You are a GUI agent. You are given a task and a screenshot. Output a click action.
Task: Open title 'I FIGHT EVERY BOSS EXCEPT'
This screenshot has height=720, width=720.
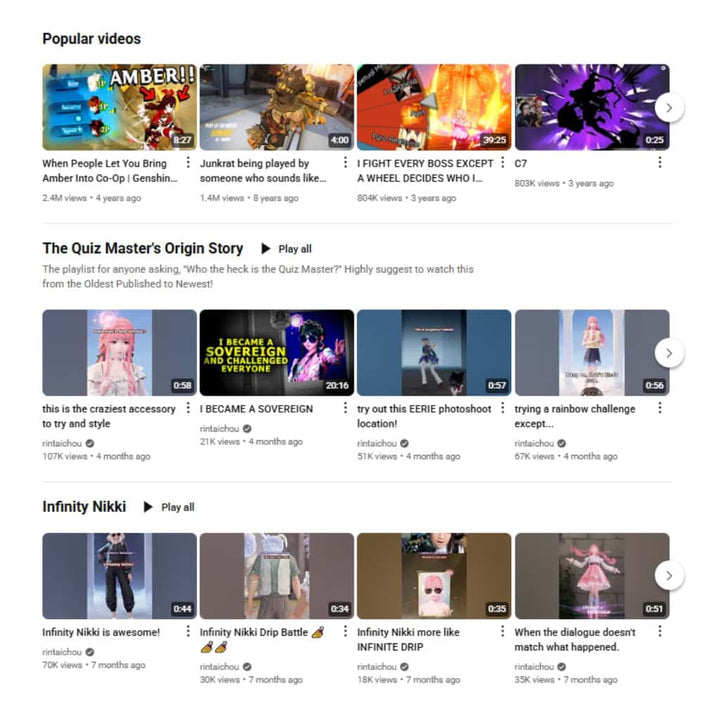pyautogui.click(x=425, y=171)
